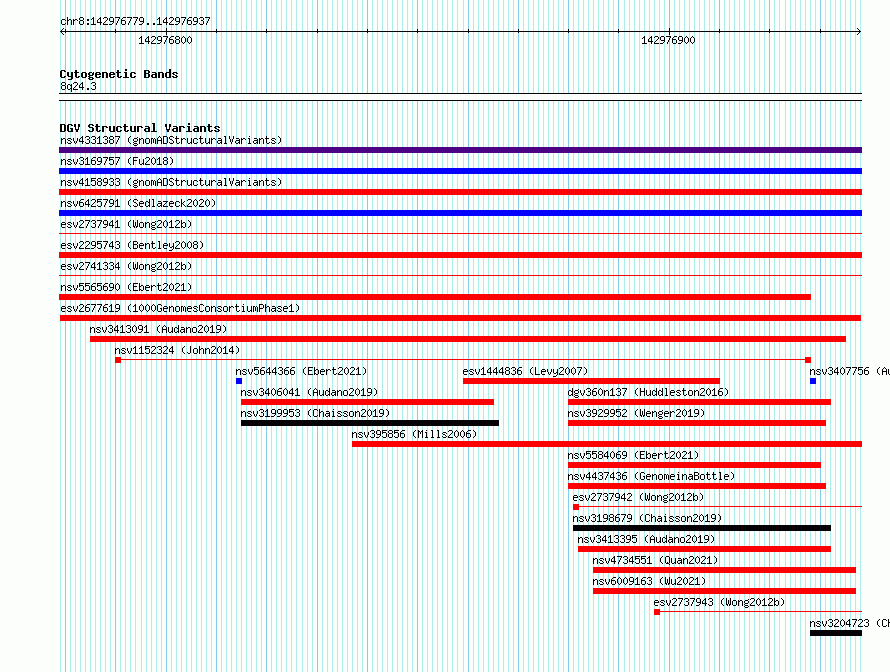Click nsv395856 (Mills2006) label

(414, 434)
